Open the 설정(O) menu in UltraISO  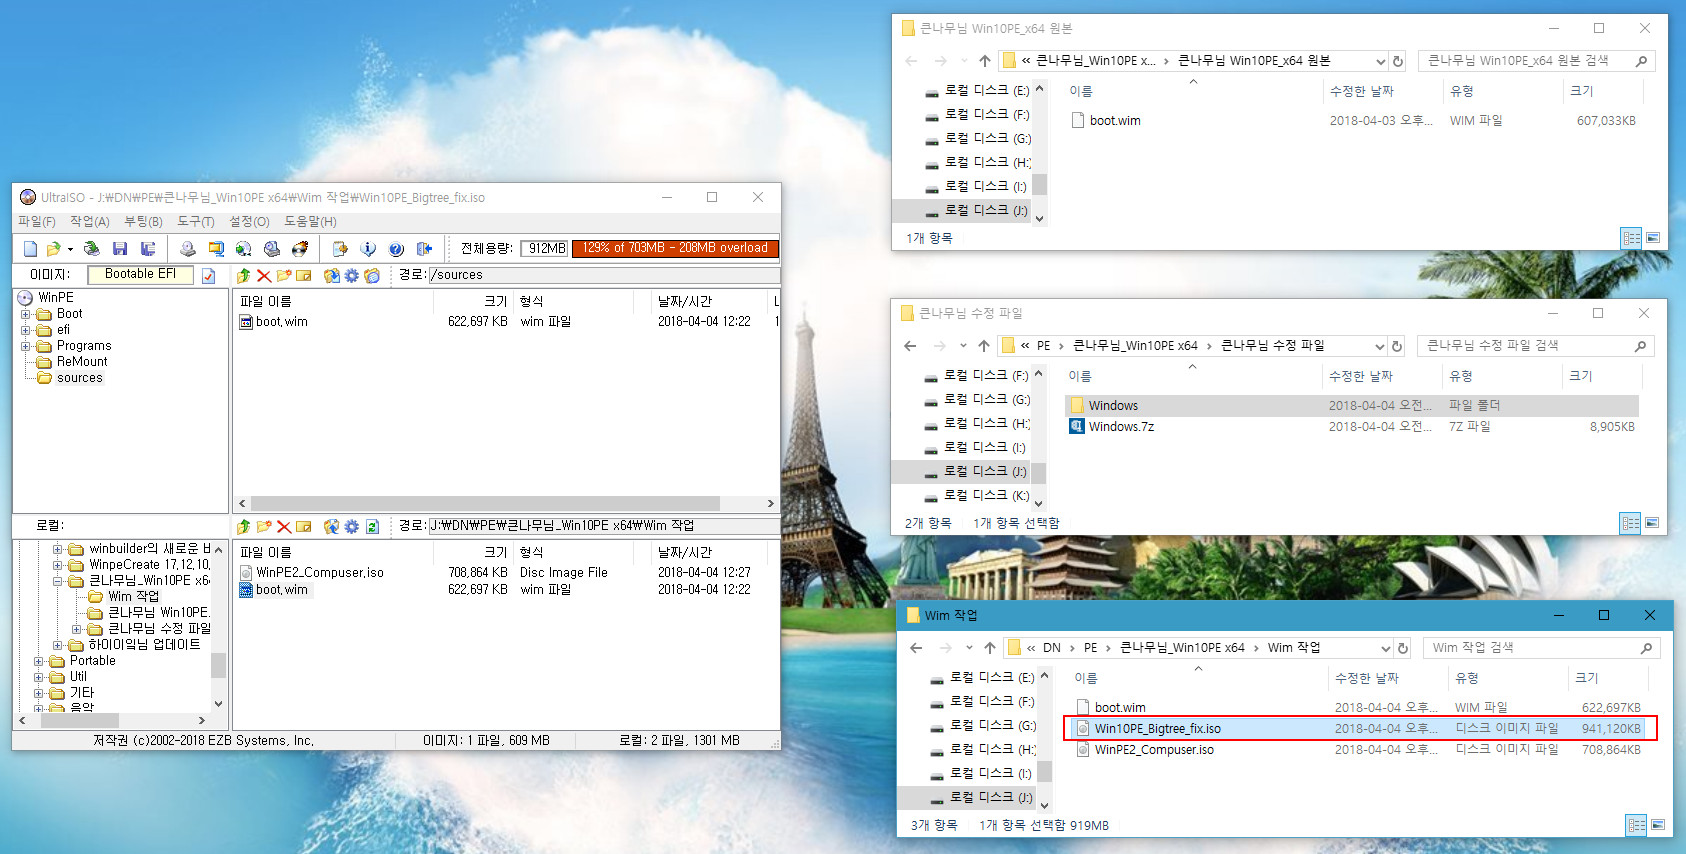click(249, 222)
